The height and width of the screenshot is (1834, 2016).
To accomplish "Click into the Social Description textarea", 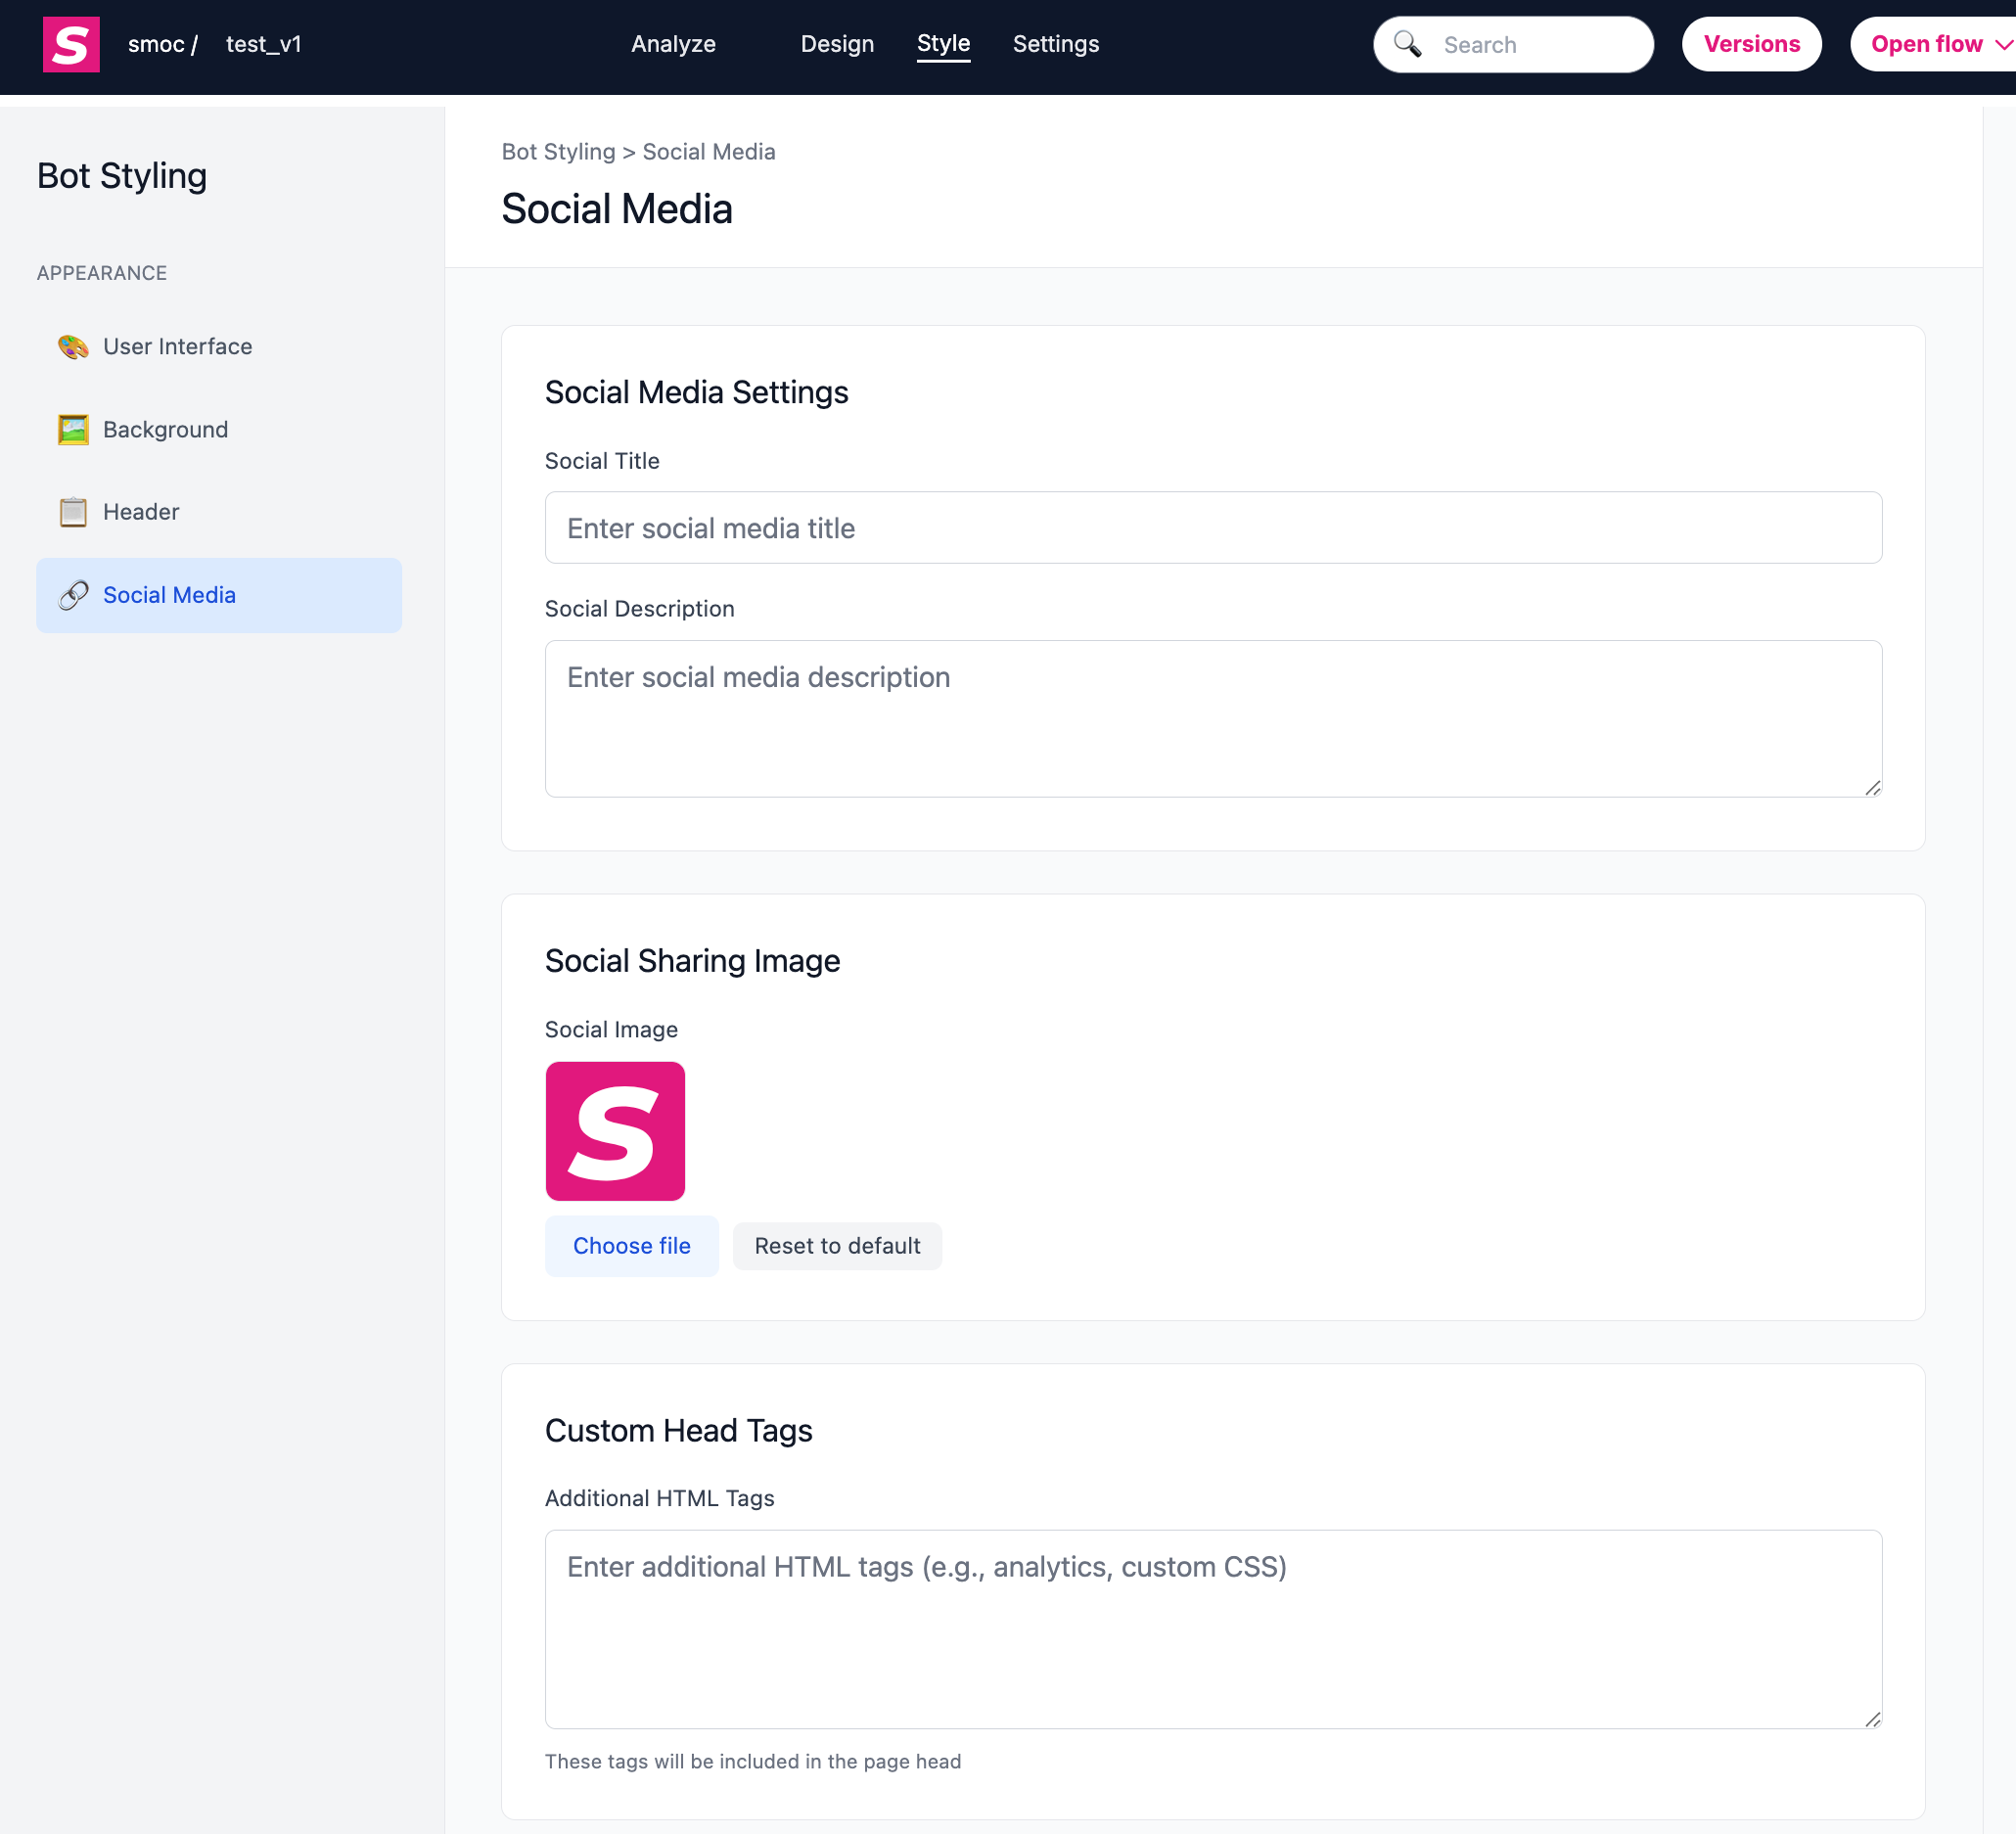I will 1212,718.
